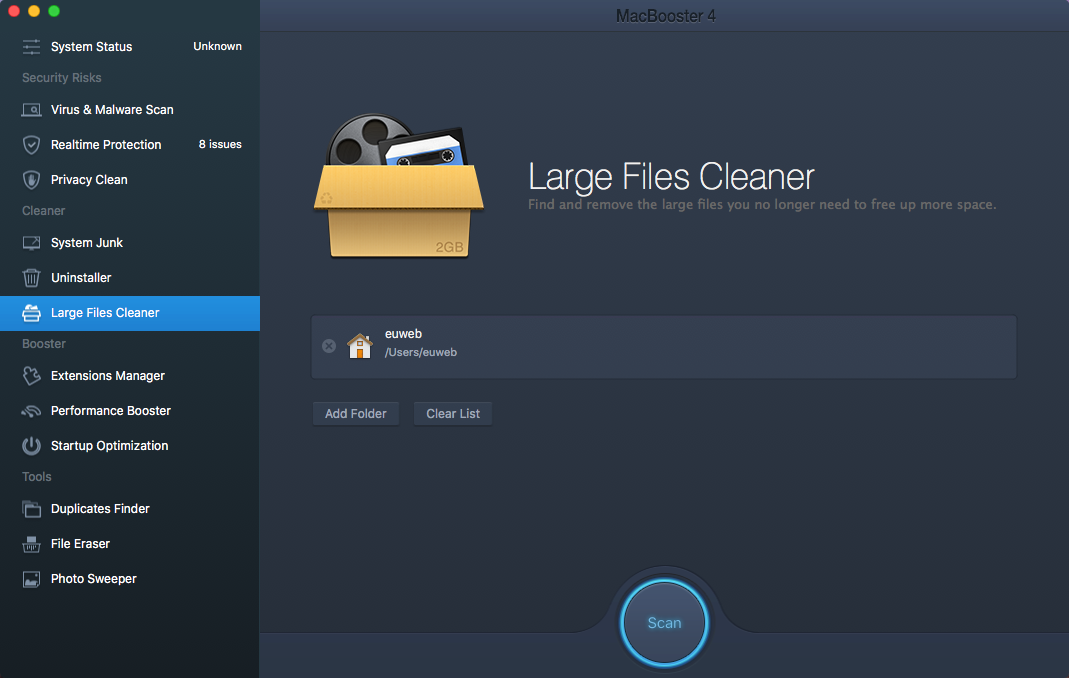Minimize the window with yellow button
This screenshot has width=1069, height=678.
click(x=34, y=11)
